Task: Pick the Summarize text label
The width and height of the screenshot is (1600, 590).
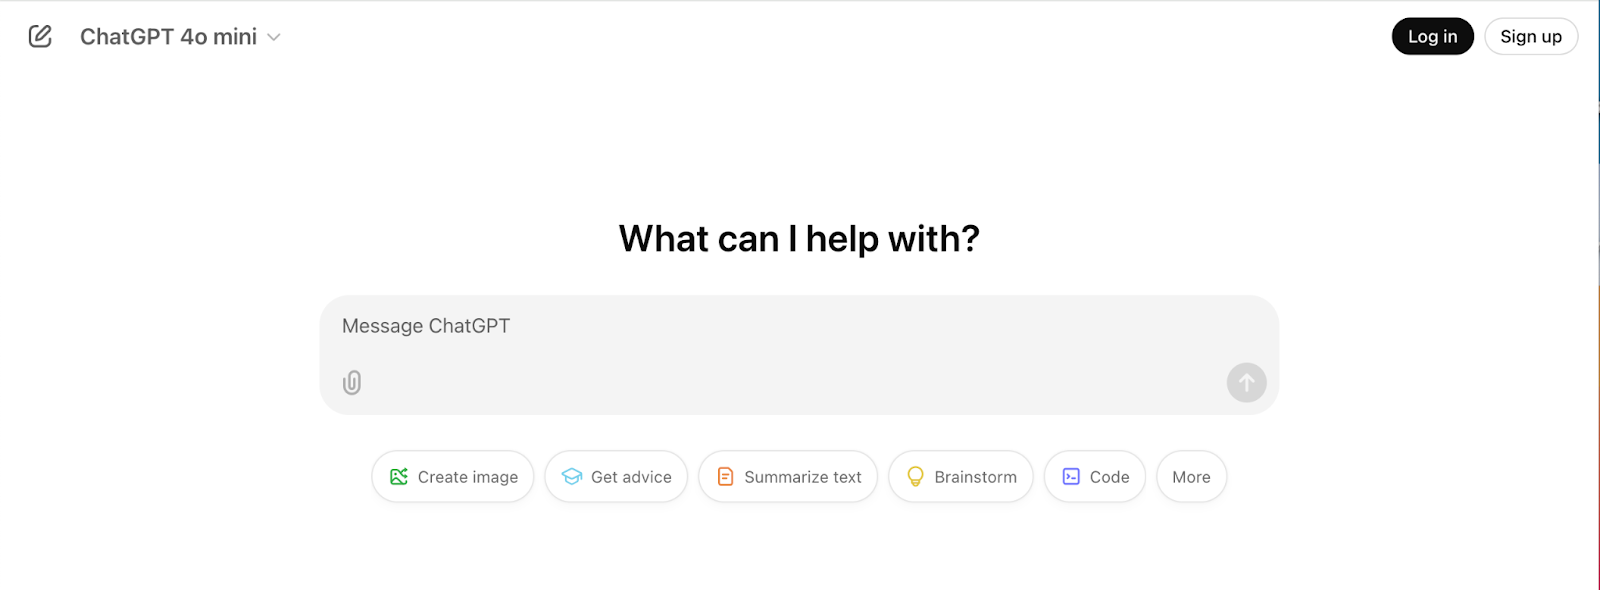Action: (803, 478)
